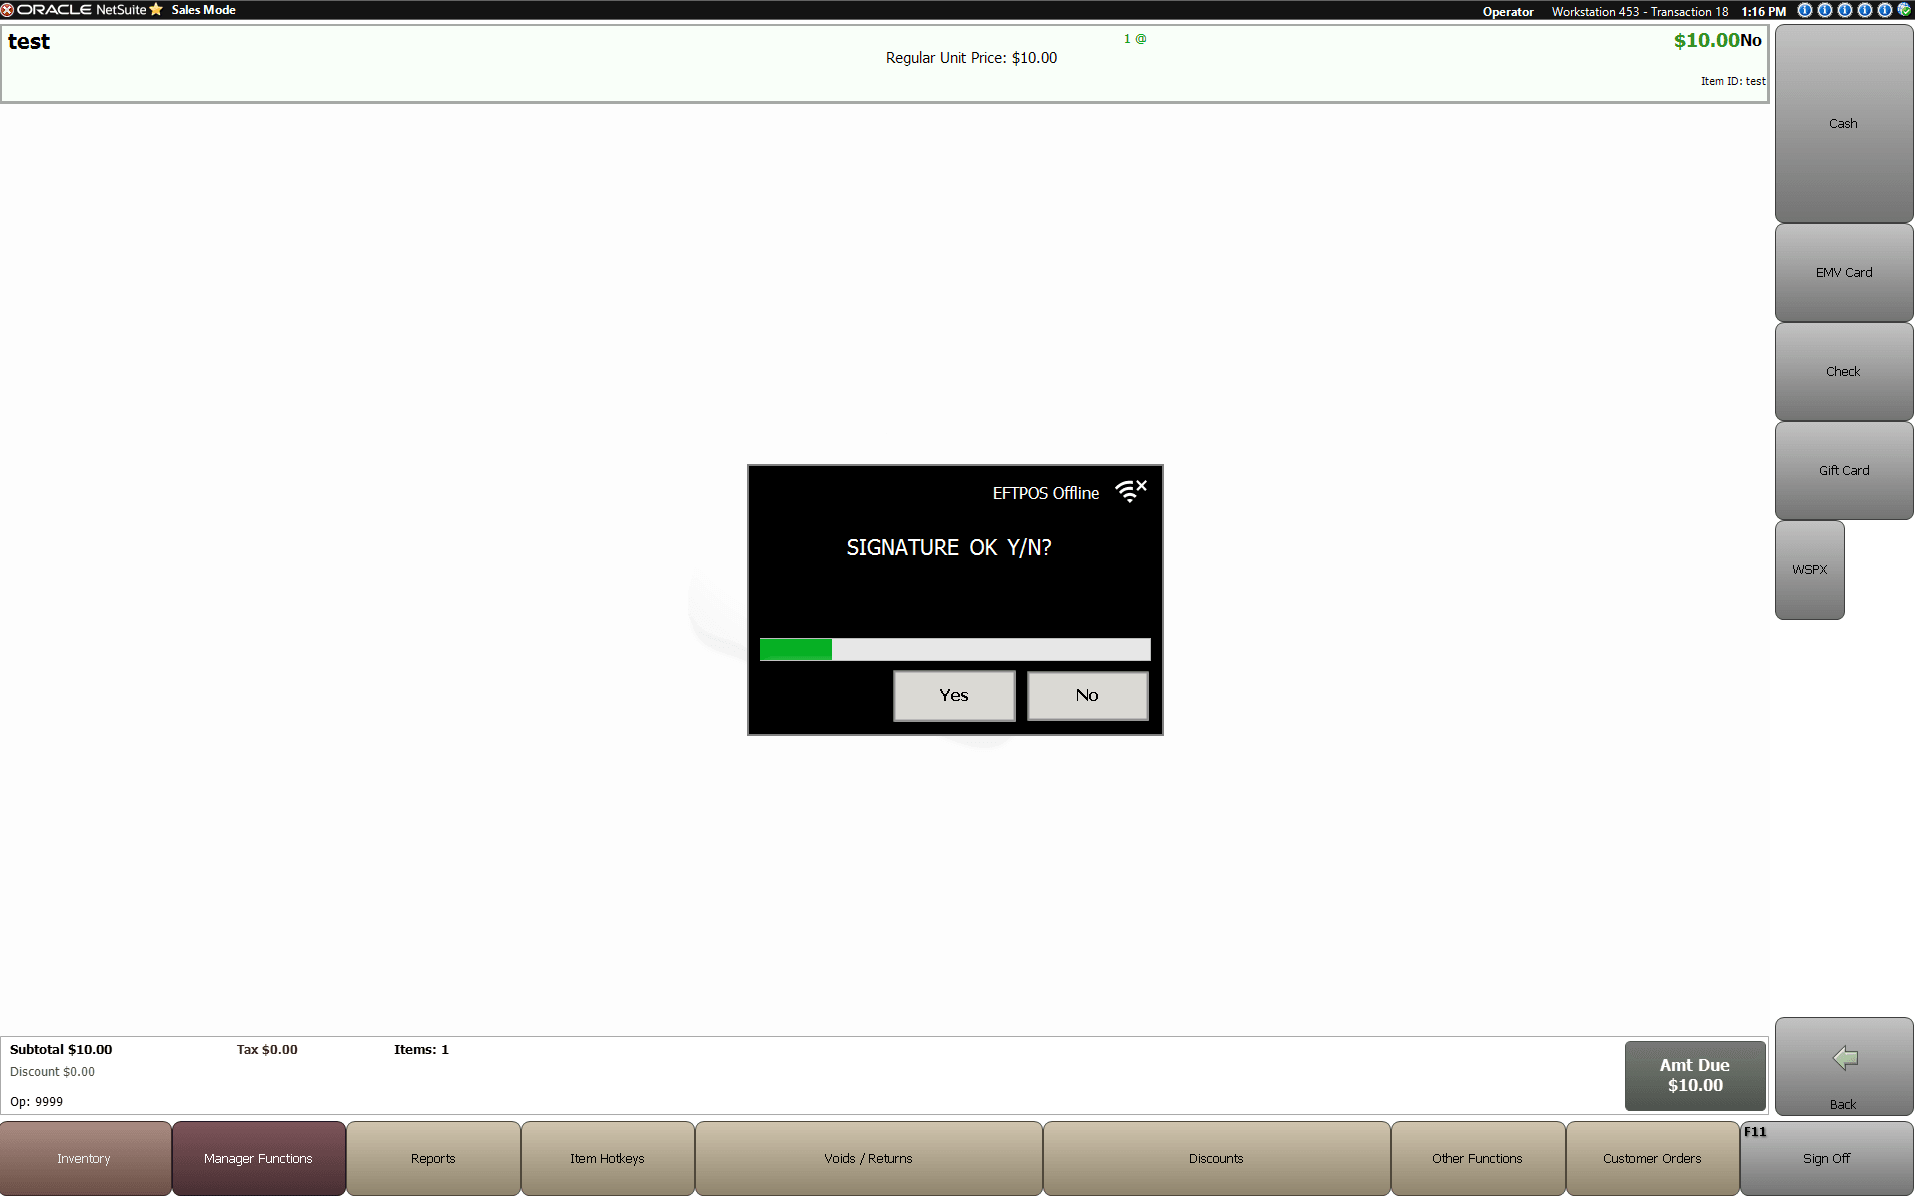Click the green Back arrow icon
The width and height of the screenshot is (1915, 1196).
click(1845, 1058)
